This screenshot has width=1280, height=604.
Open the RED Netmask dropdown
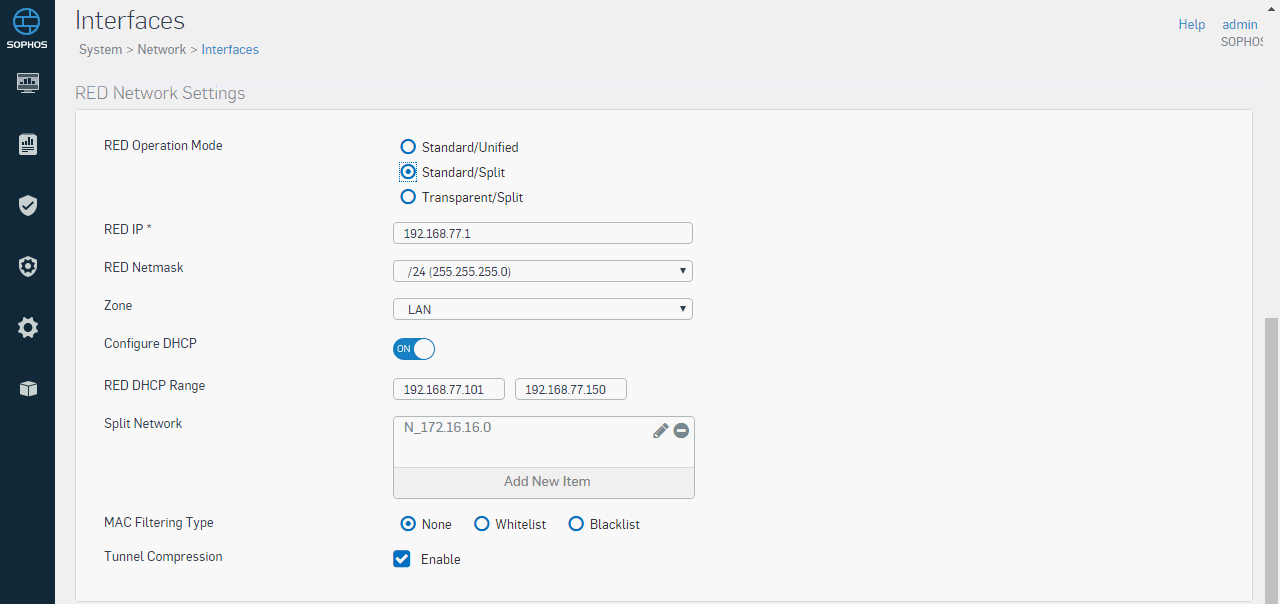[542, 271]
